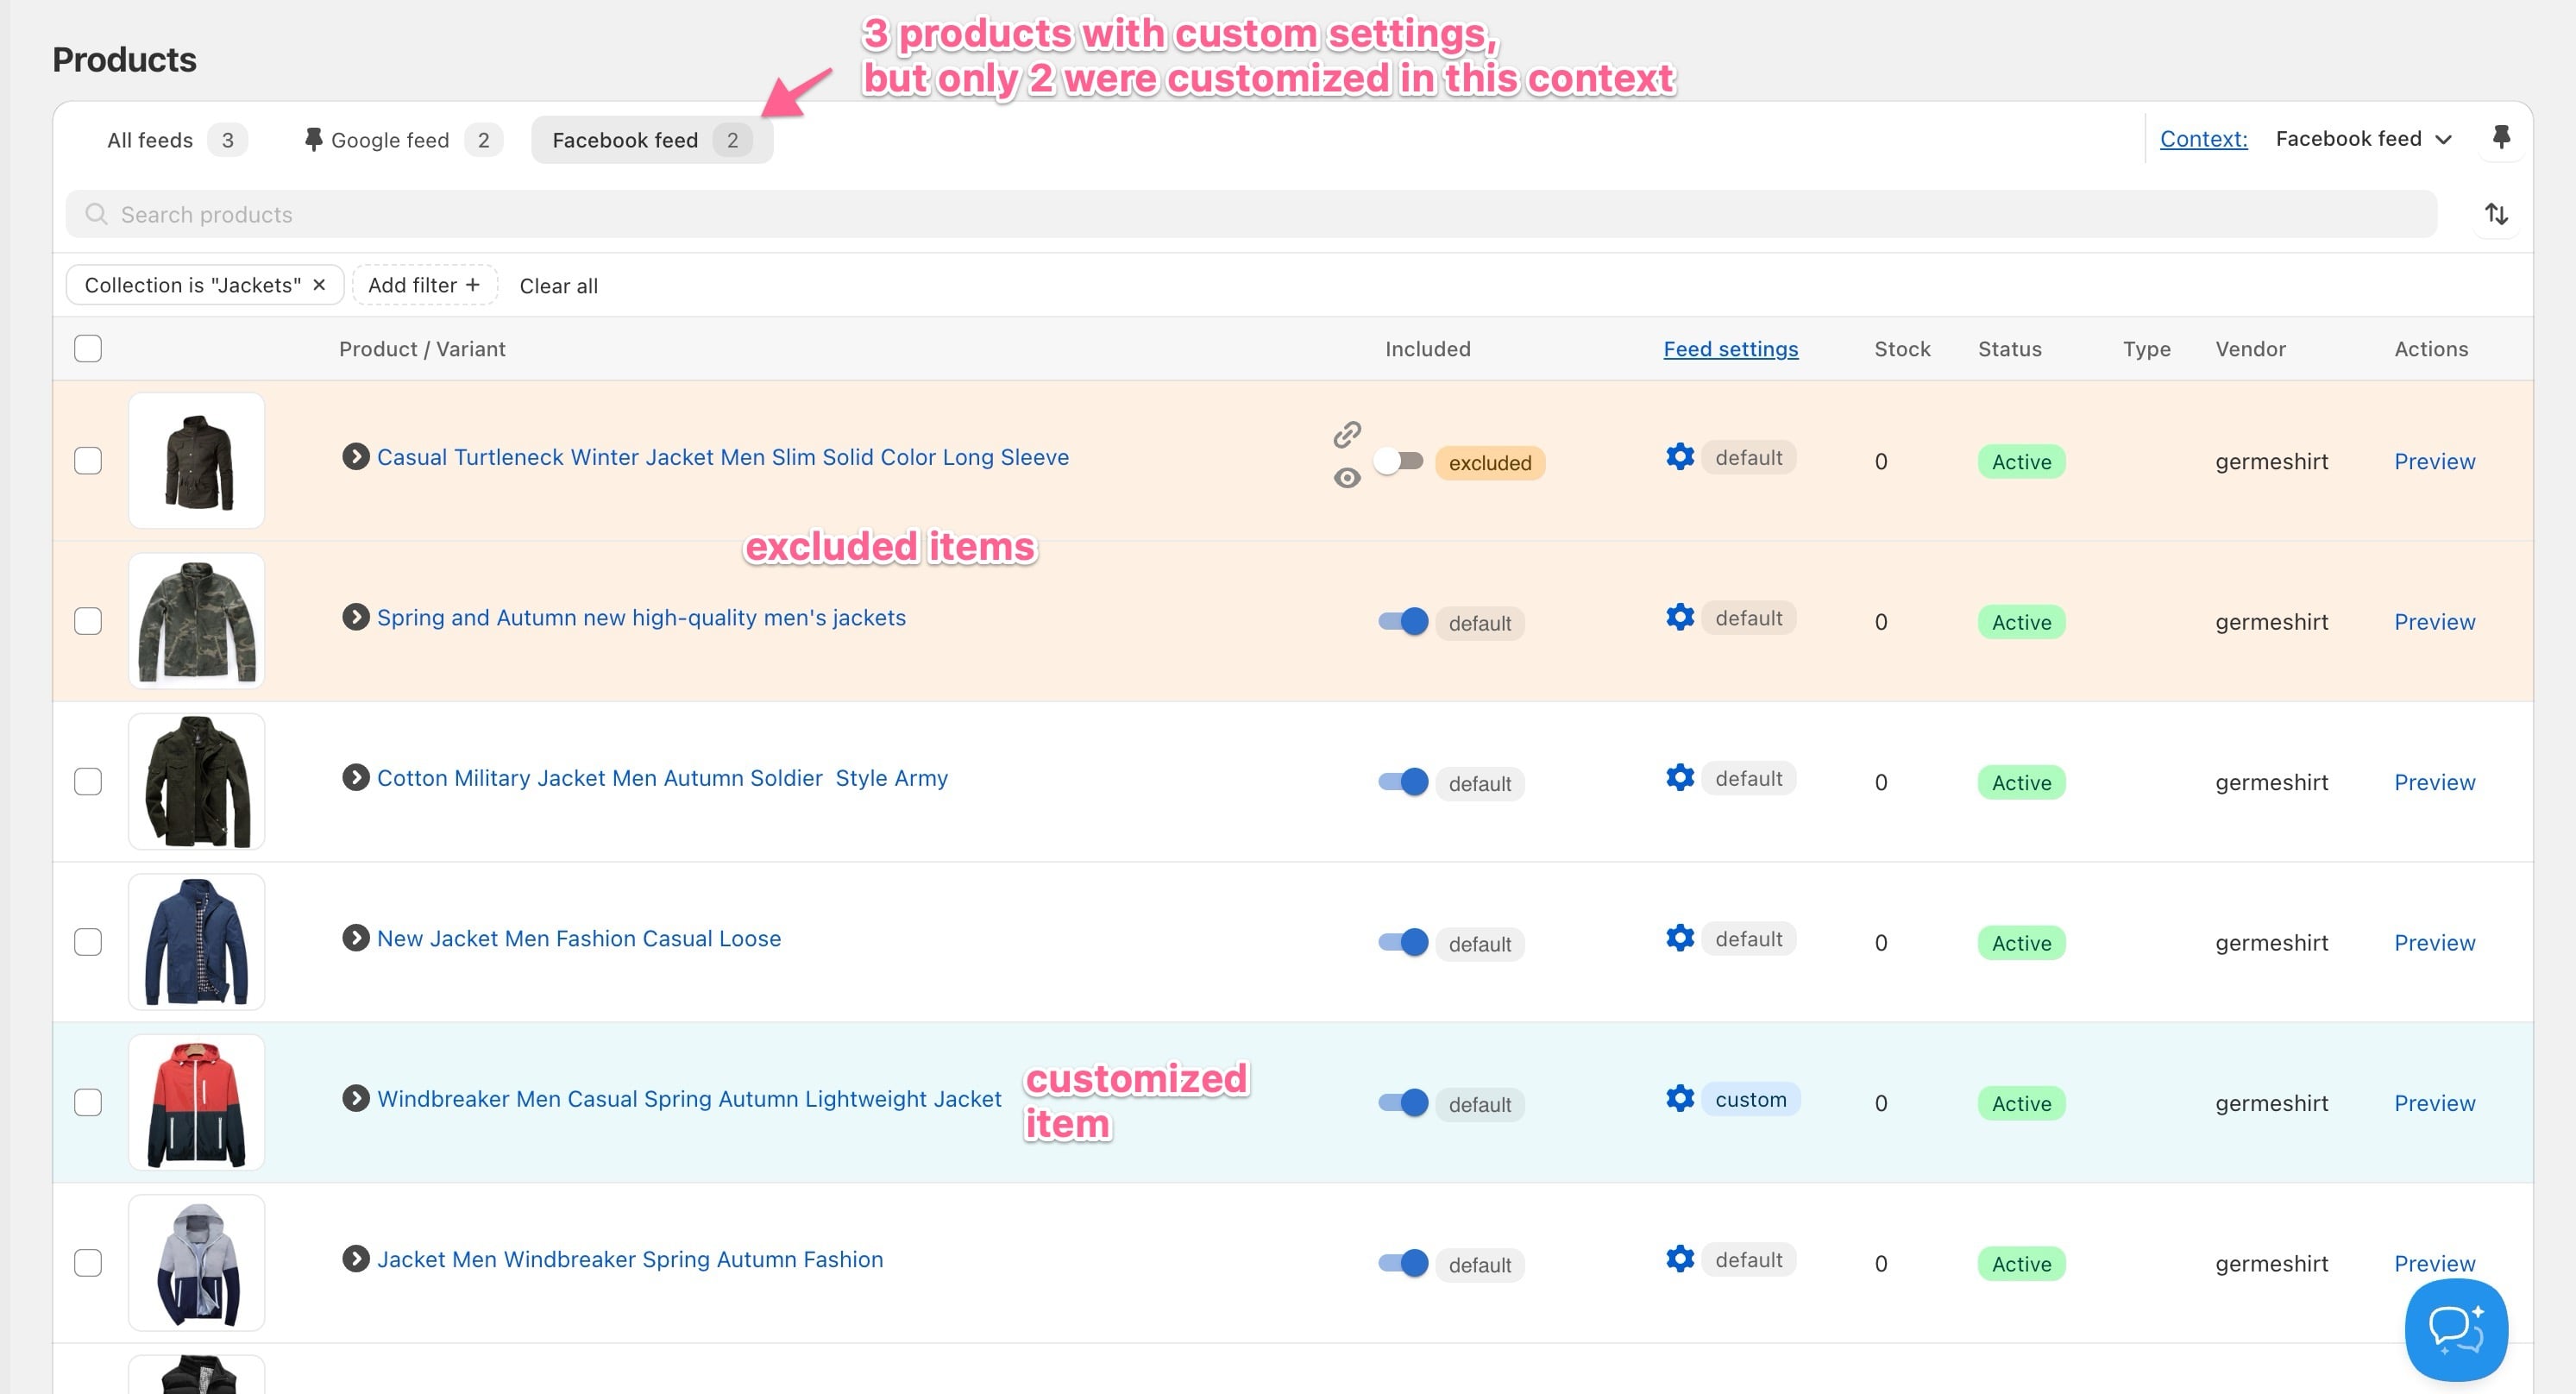Open feed settings gear for Cotton Military Jacket
2576x1394 pixels.
[x=1680, y=777]
